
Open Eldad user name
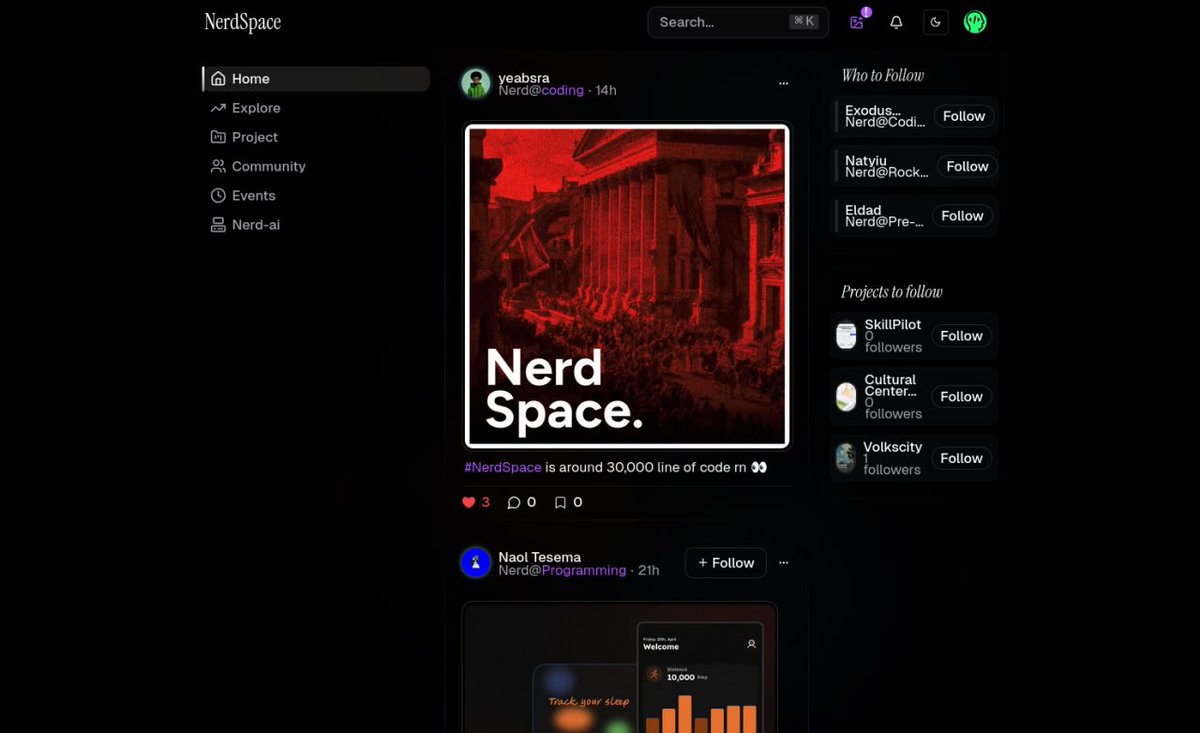[863, 210]
